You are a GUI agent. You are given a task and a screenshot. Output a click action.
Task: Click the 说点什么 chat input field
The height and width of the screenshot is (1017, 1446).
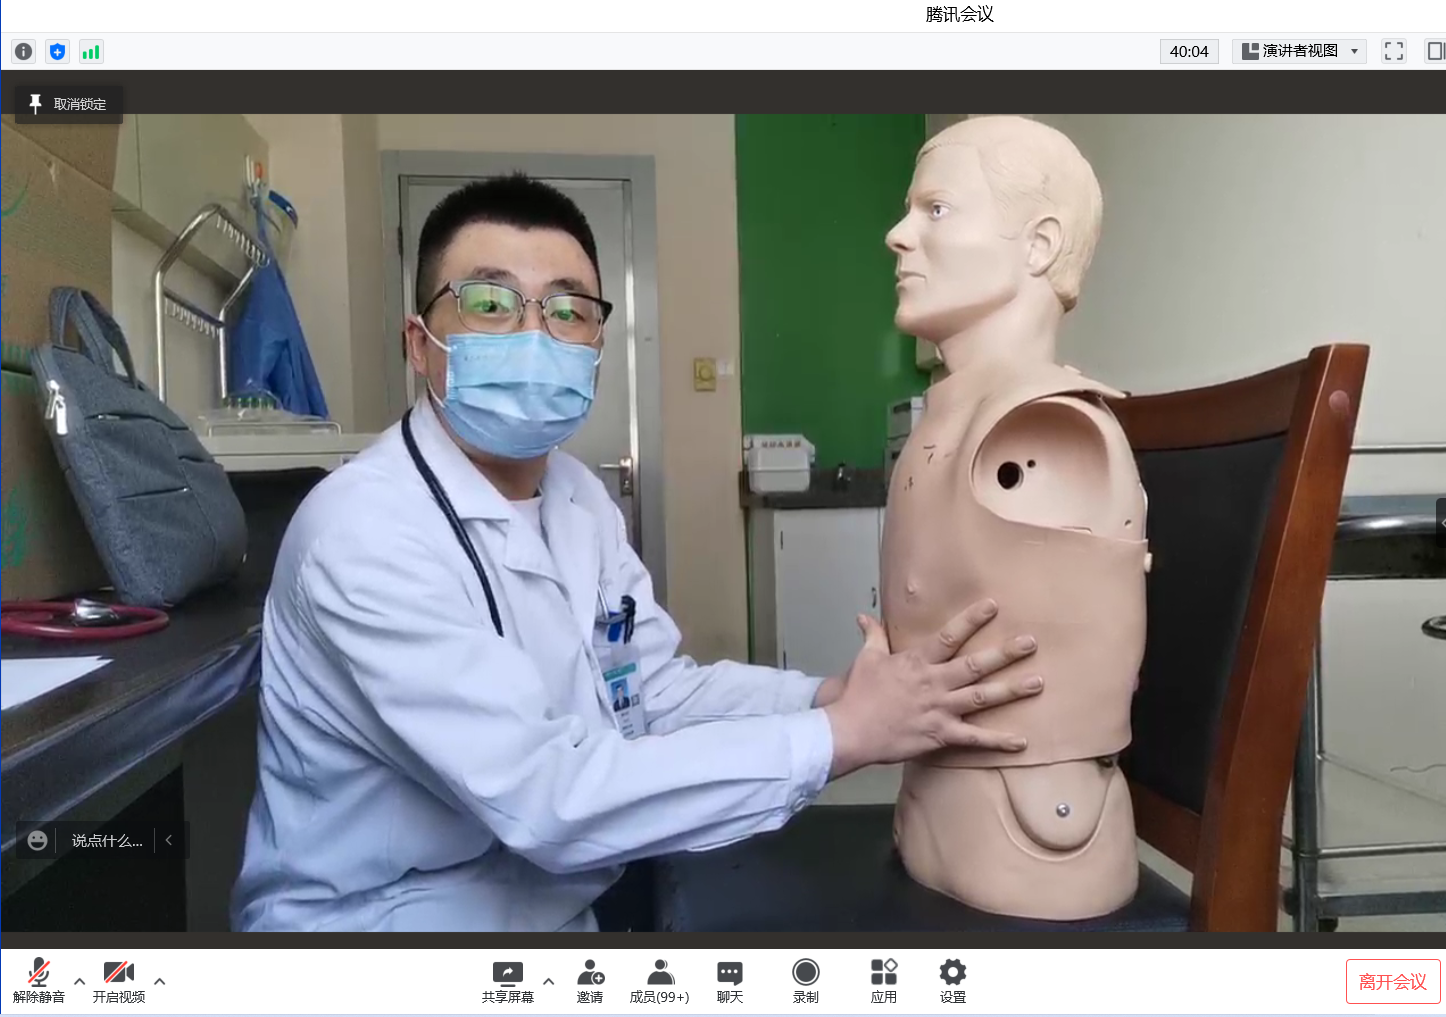pos(107,841)
